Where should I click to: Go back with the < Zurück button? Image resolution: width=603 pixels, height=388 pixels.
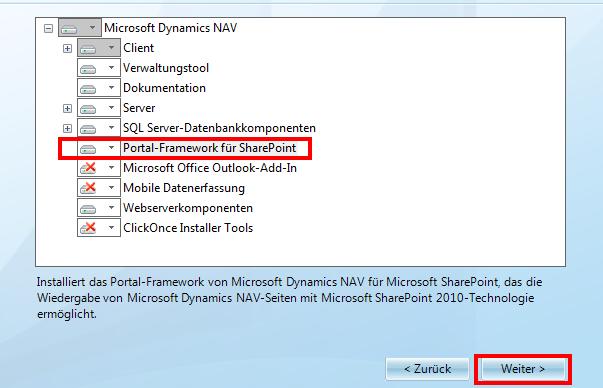pyautogui.click(x=427, y=369)
